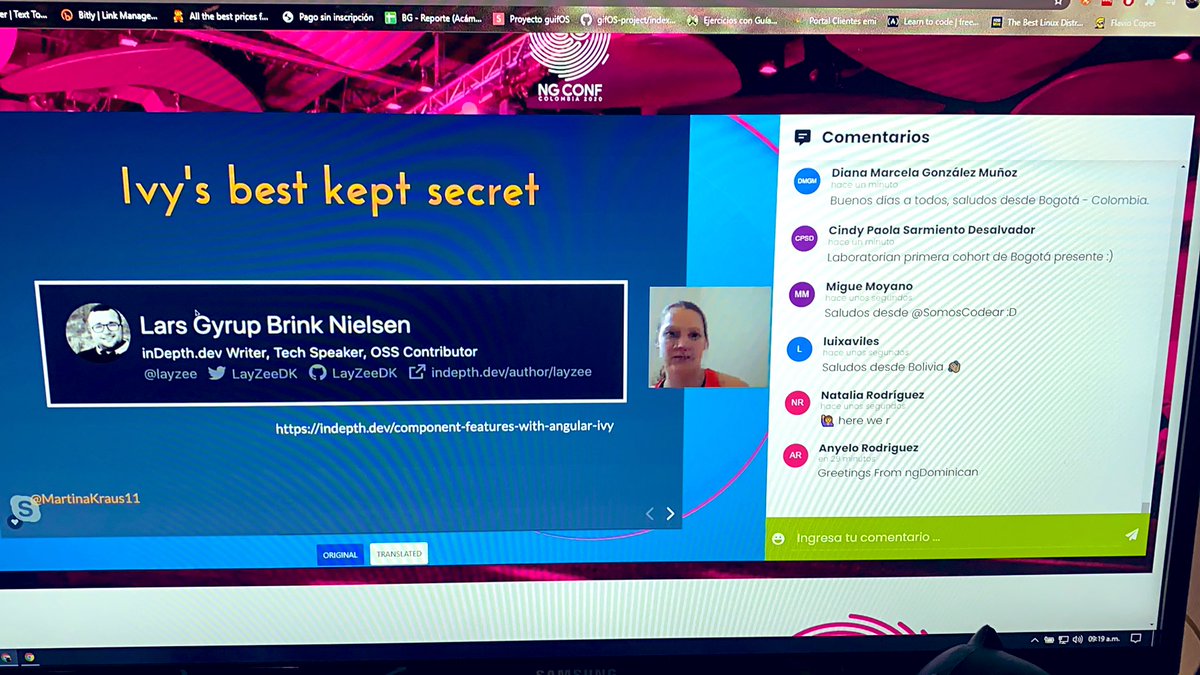
Task: Switch the stream to ORIGINAL audio
Action: pos(340,555)
